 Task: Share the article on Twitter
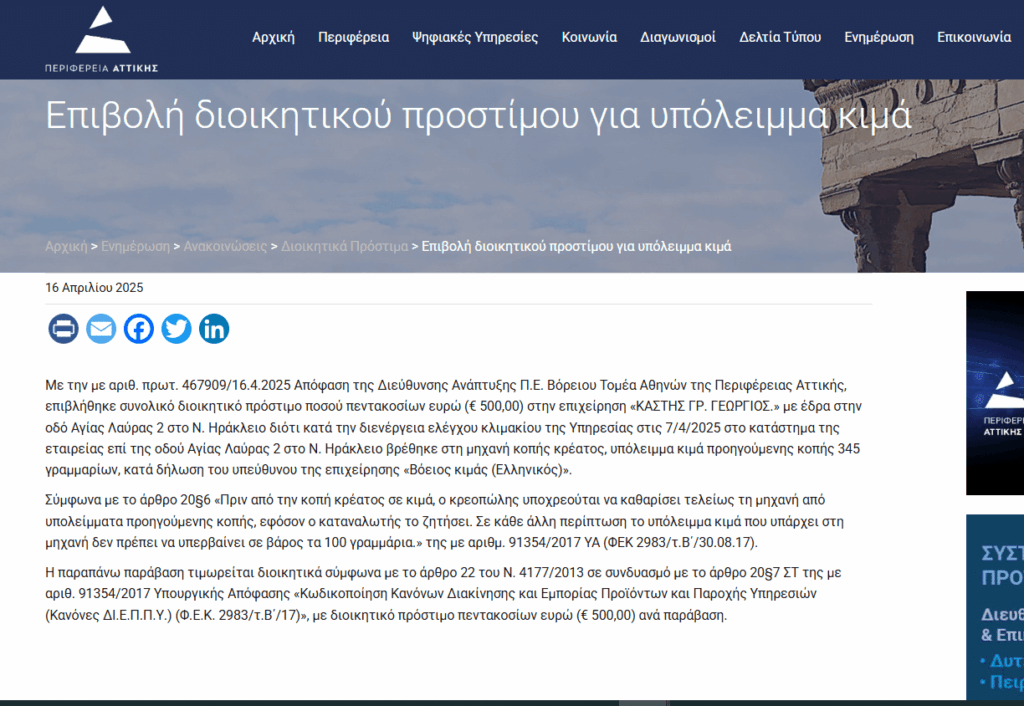click(x=176, y=329)
